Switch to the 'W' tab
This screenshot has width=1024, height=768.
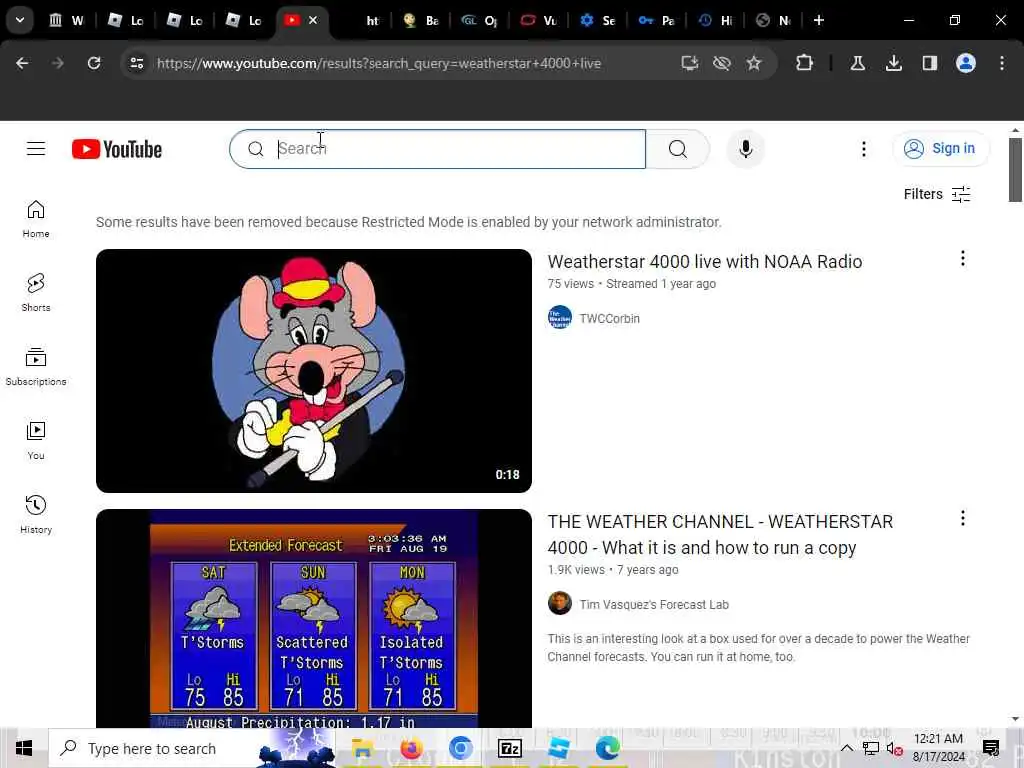click(67, 20)
